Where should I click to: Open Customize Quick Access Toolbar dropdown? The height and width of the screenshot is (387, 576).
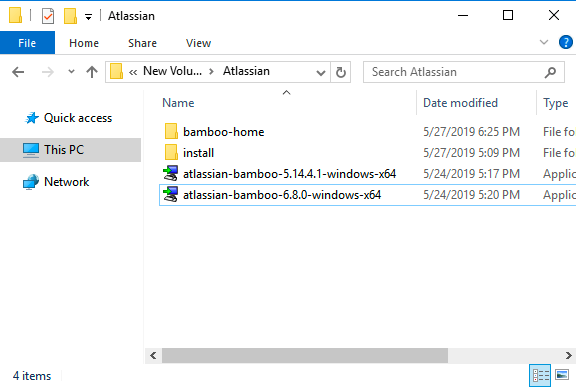89,17
